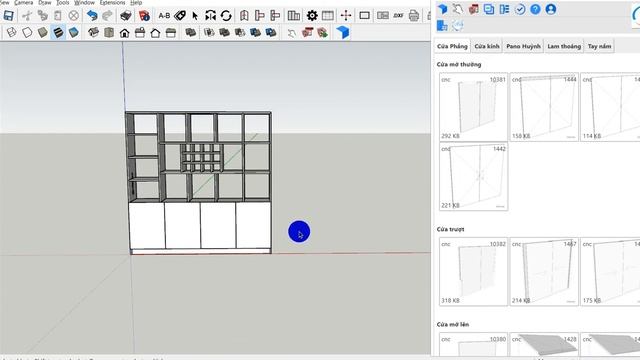Screen dimensions: 640x360
Task: Click the Cửa mở thường heading
Action: click(459, 64)
